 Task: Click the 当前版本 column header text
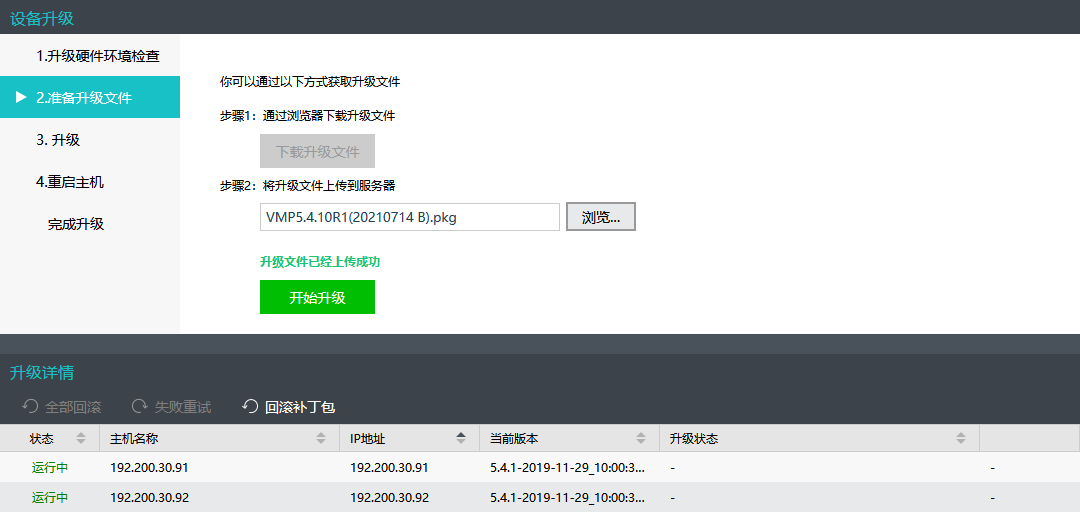click(x=514, y=439)
